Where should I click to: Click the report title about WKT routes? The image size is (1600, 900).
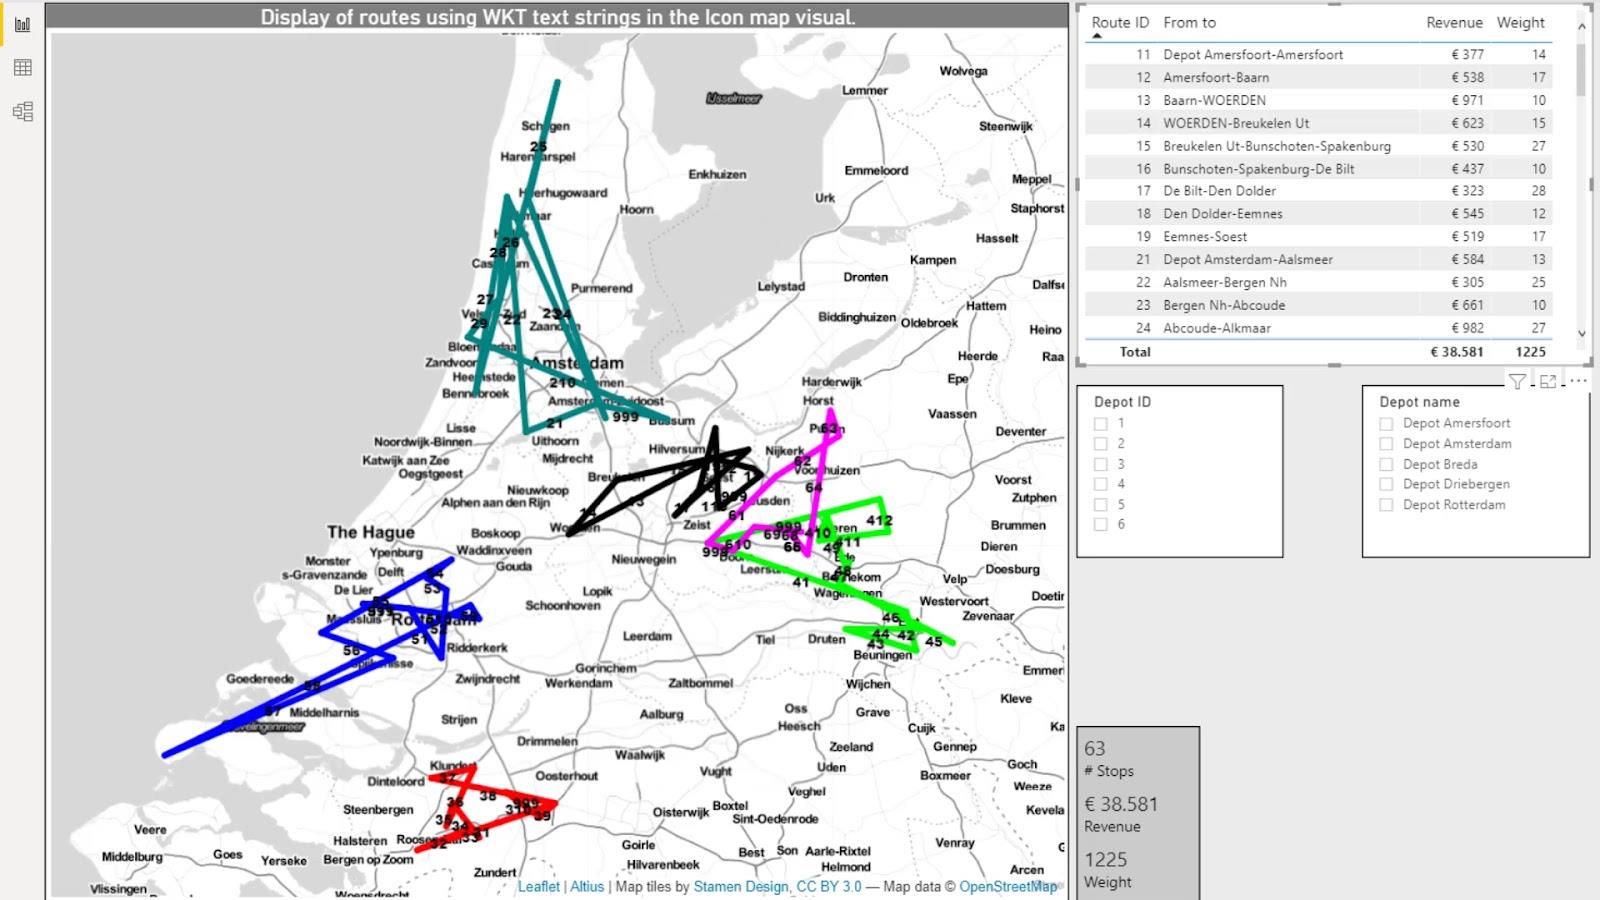558,17
